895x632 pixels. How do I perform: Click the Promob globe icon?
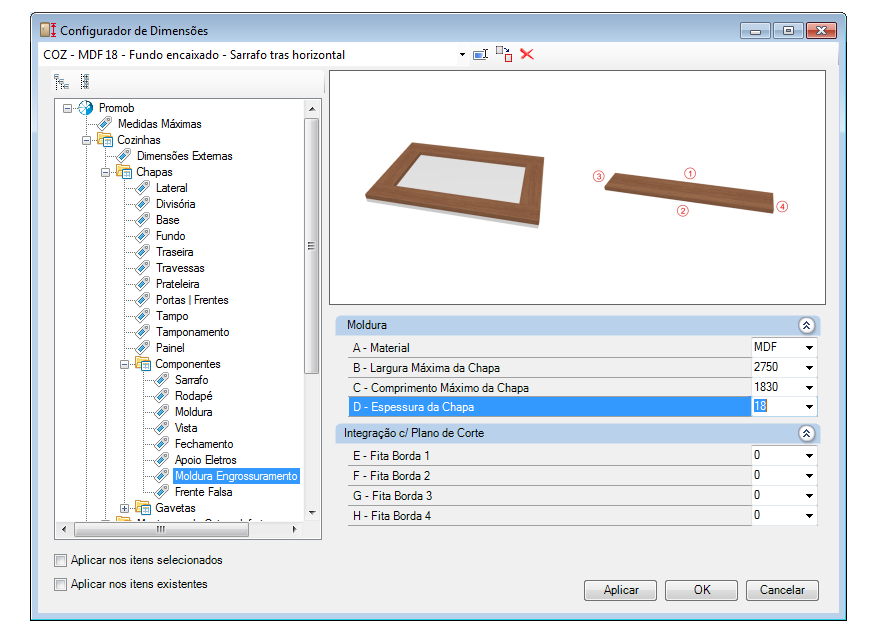pos(86,108)
